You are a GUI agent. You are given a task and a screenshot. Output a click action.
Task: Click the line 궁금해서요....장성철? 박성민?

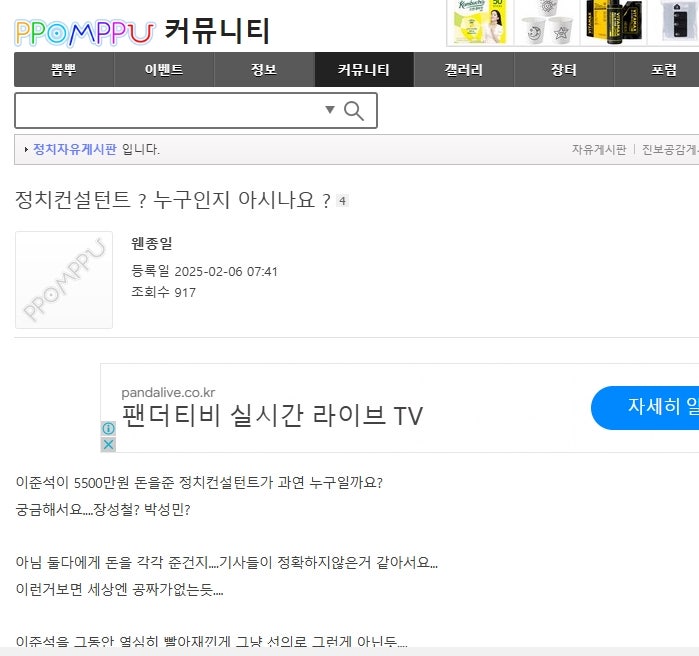click(103, 509)
